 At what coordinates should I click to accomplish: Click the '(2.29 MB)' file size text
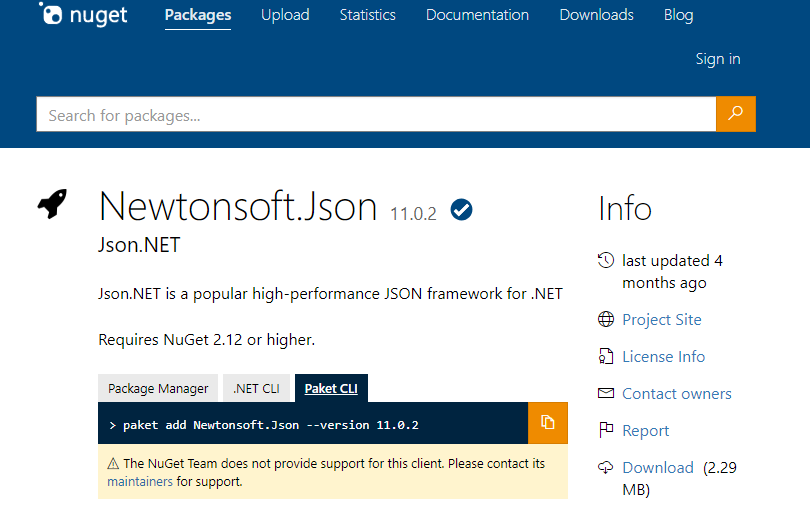tap(679, 479)
